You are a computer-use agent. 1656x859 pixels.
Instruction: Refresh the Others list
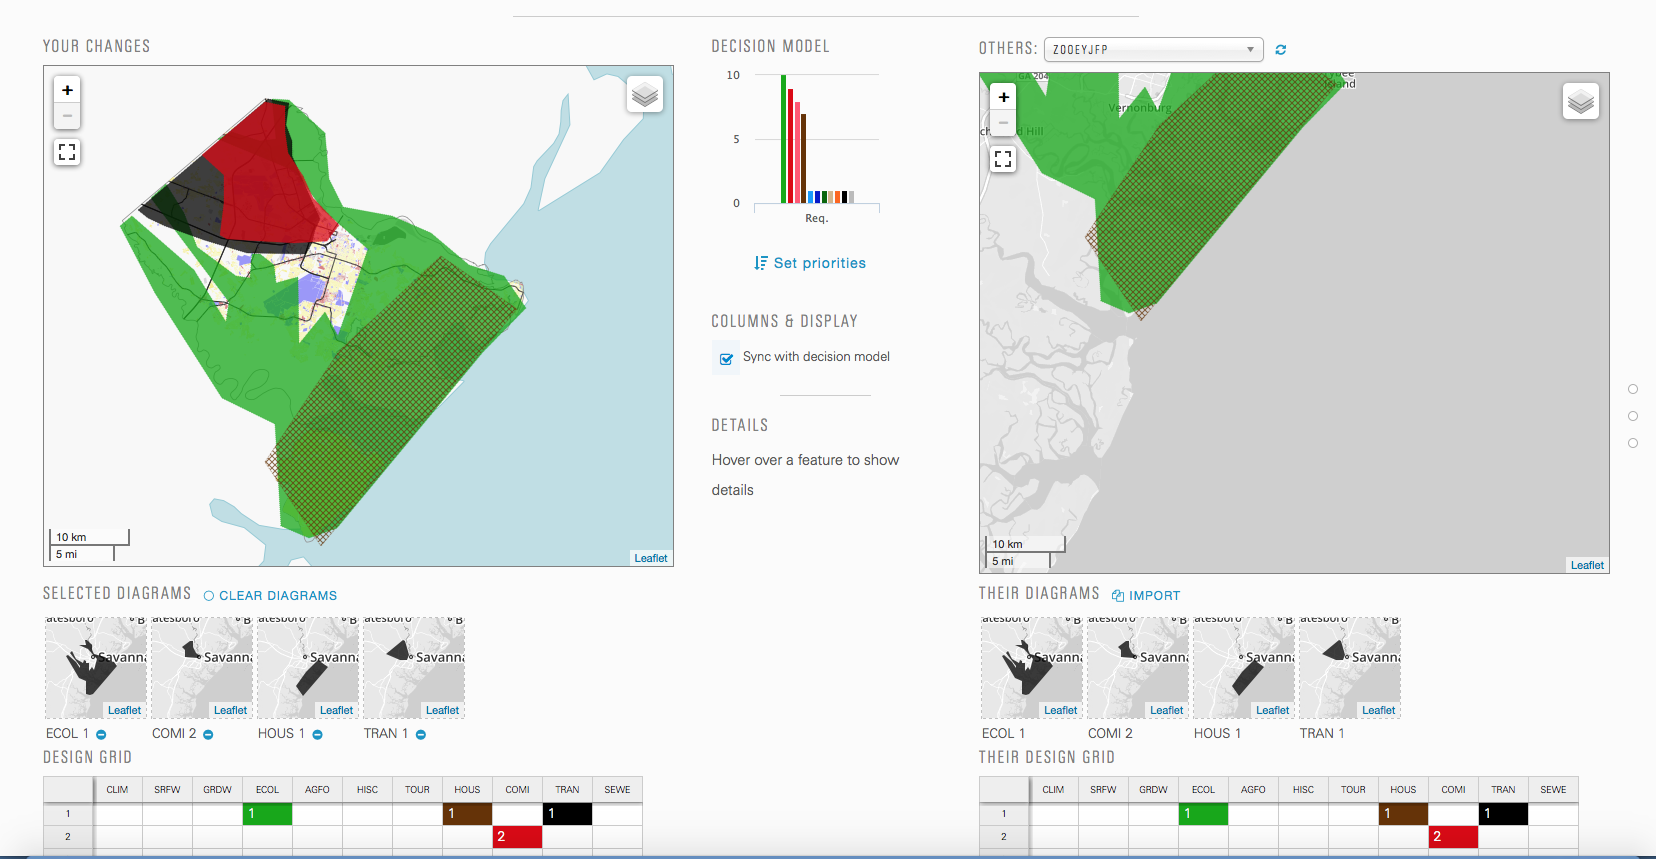tap(1281, 50)
